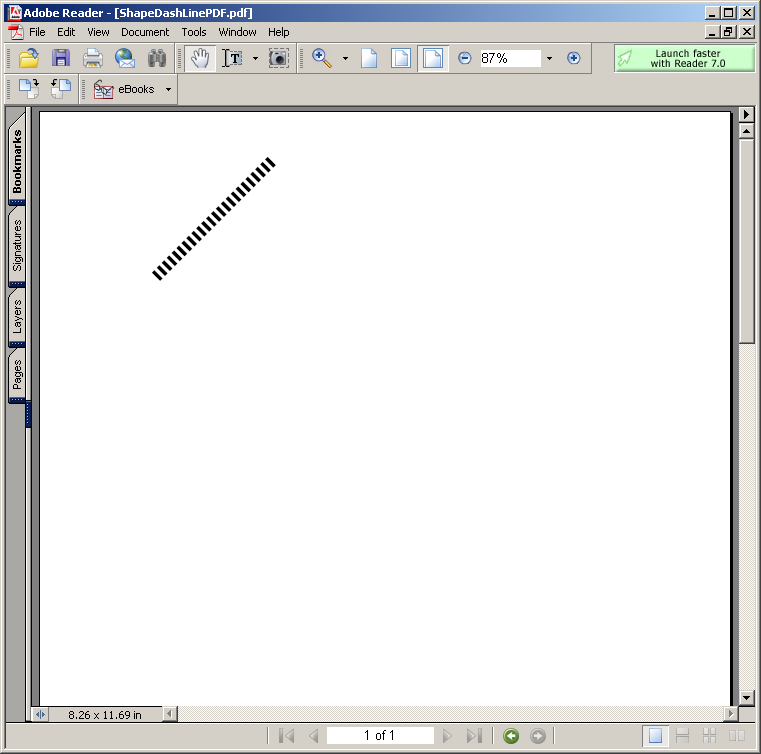The width and height of the screenshot is (761, 754).
Task: Click the vertical scrollbar thumb
Action: click(746, 241)
